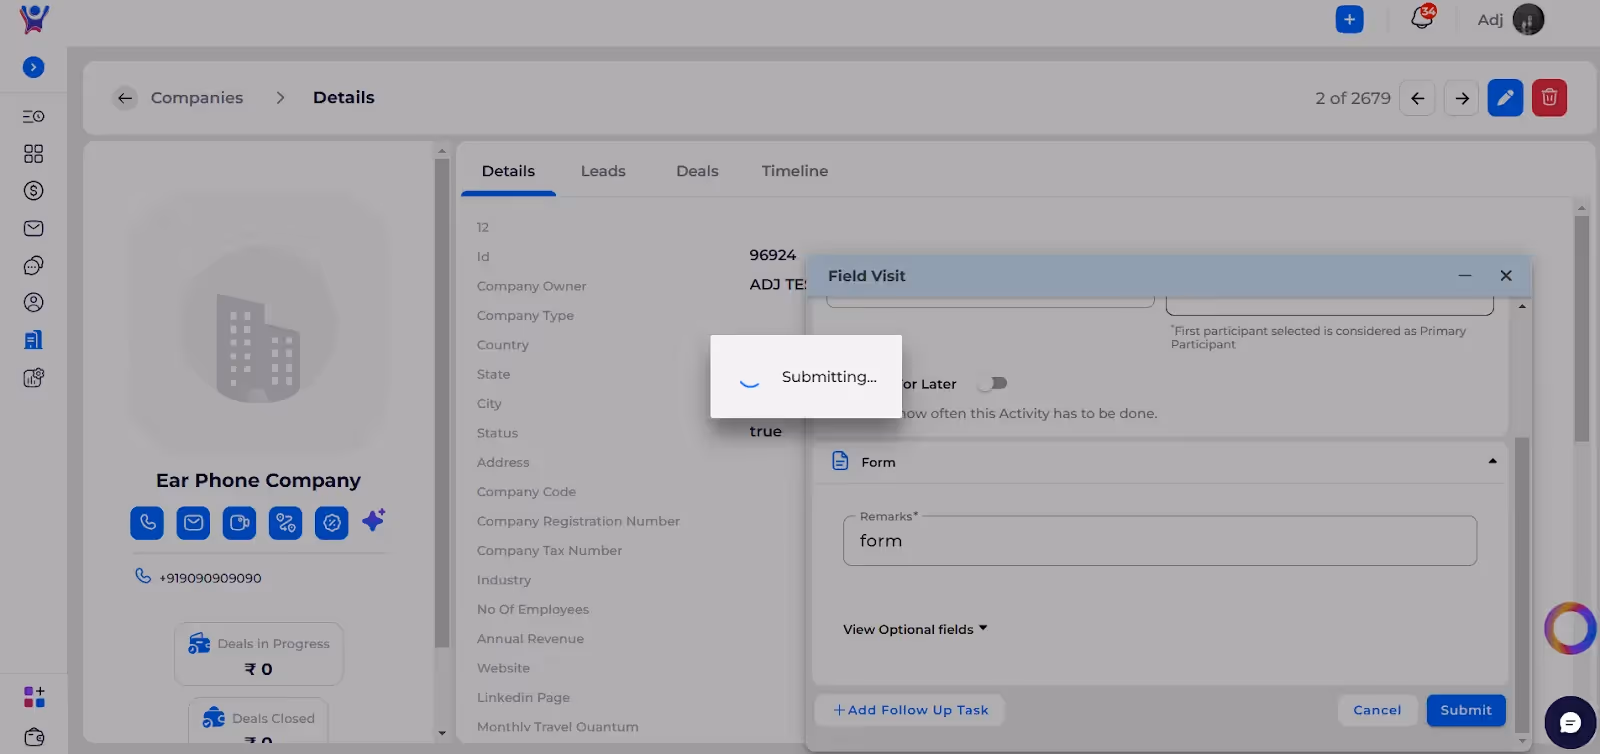
Task: Open the dollar sign deals sidebar icon
Action: 33,191
